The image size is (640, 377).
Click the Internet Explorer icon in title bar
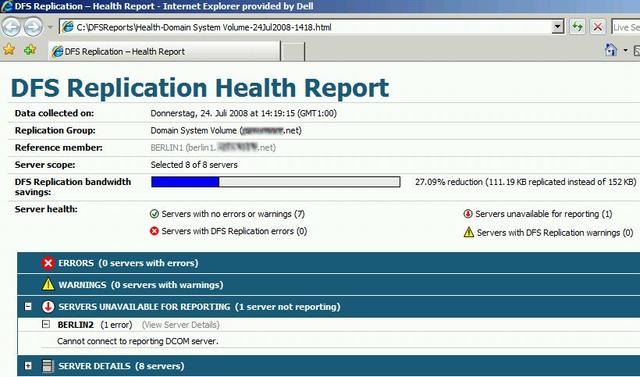click(x=7, y=6)
